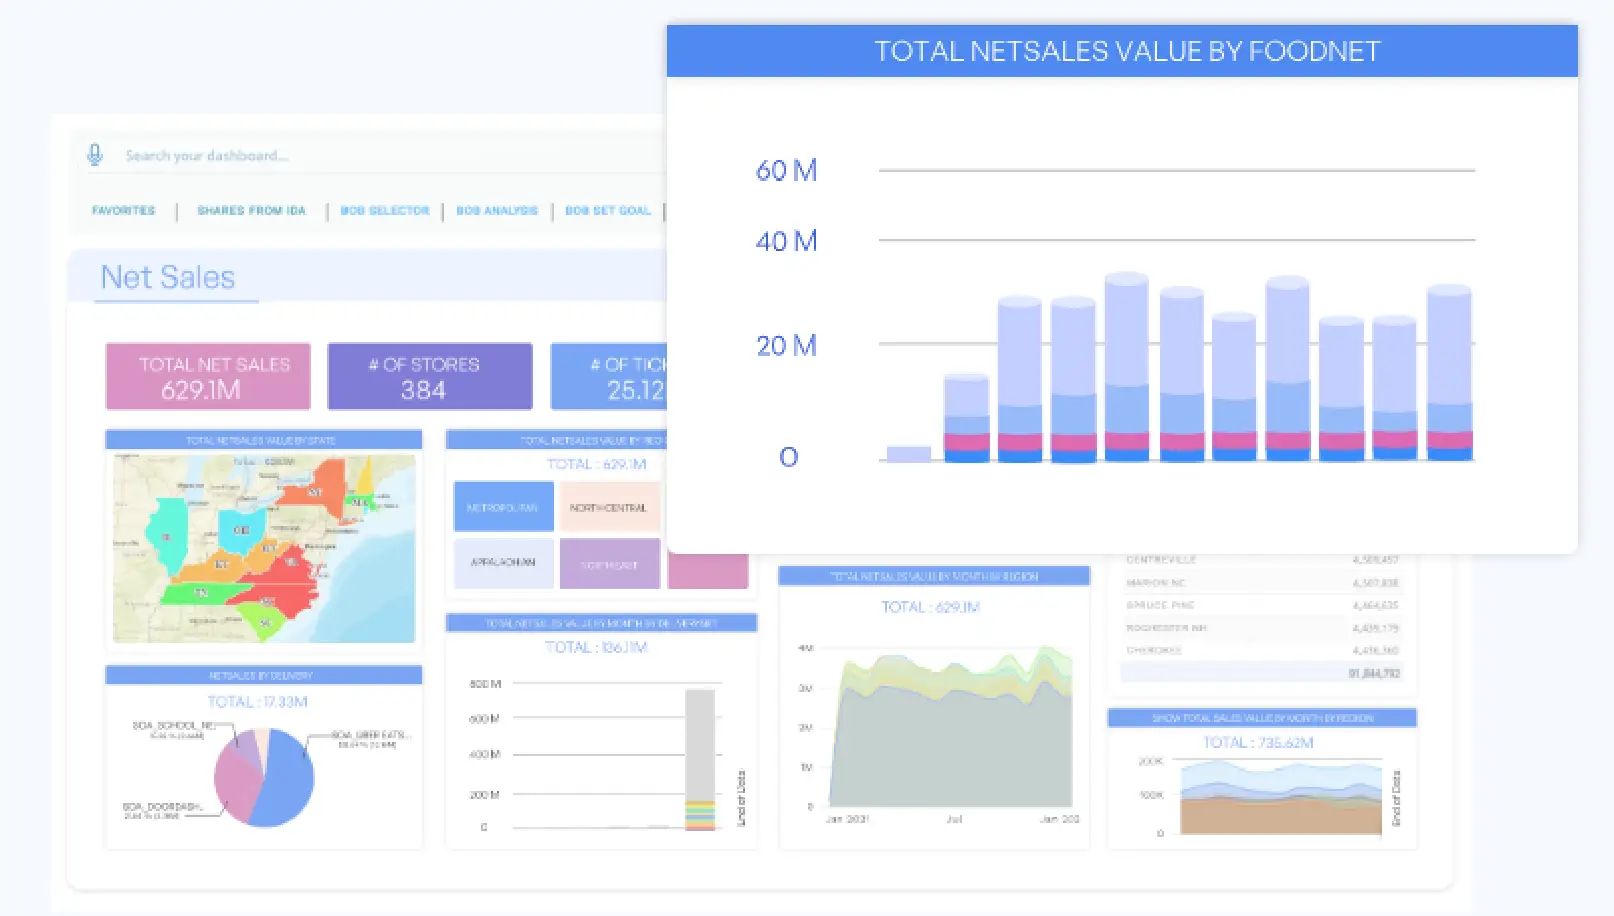Select the North Central region tile
Screen dimensions: 1614x916
609,507
